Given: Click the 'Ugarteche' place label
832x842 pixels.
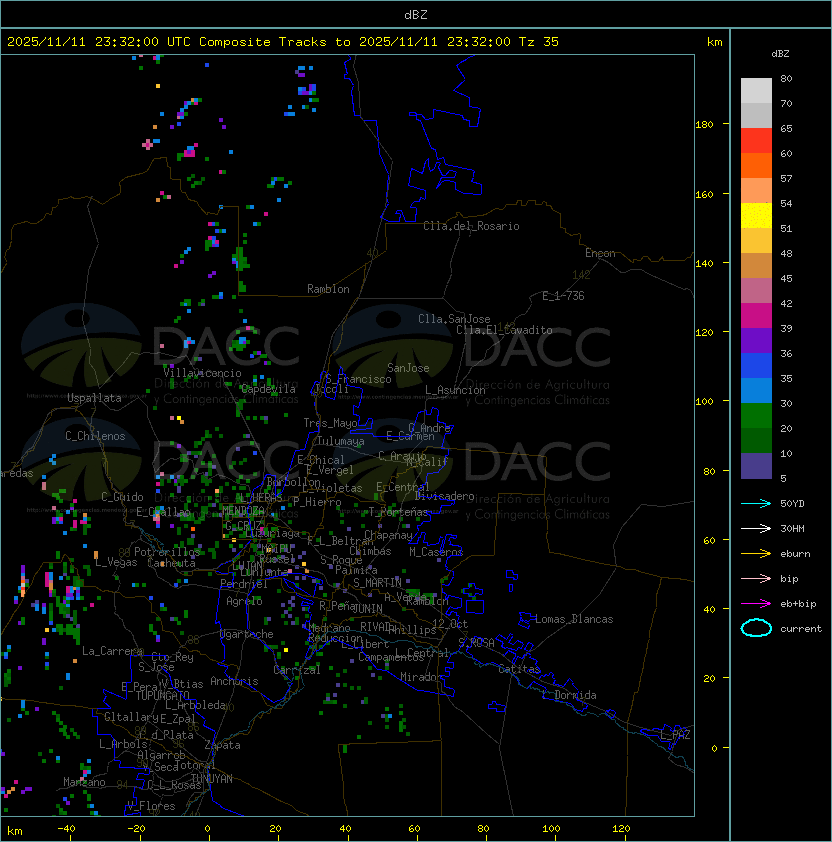Looking at the screenshot, I should pyautogui.click(x=247, y=634).
